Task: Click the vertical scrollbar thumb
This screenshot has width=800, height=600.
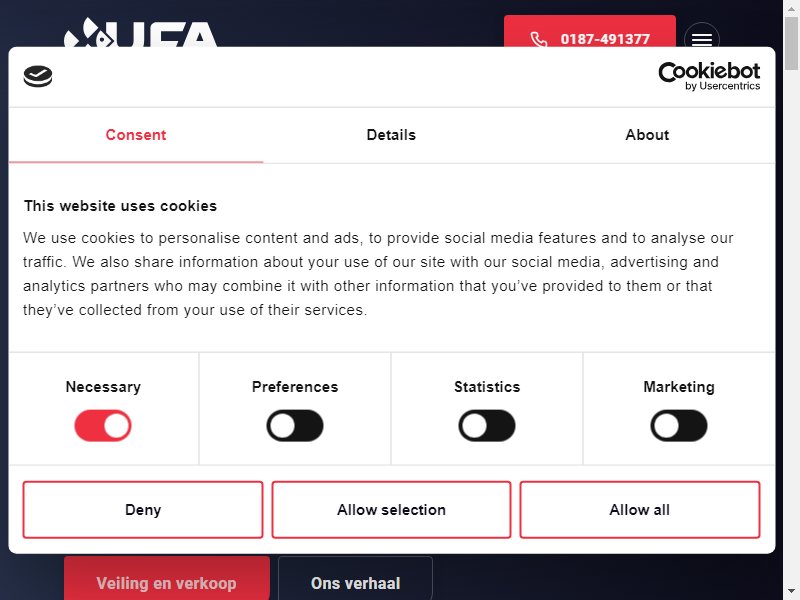Action: click(791, 43)
